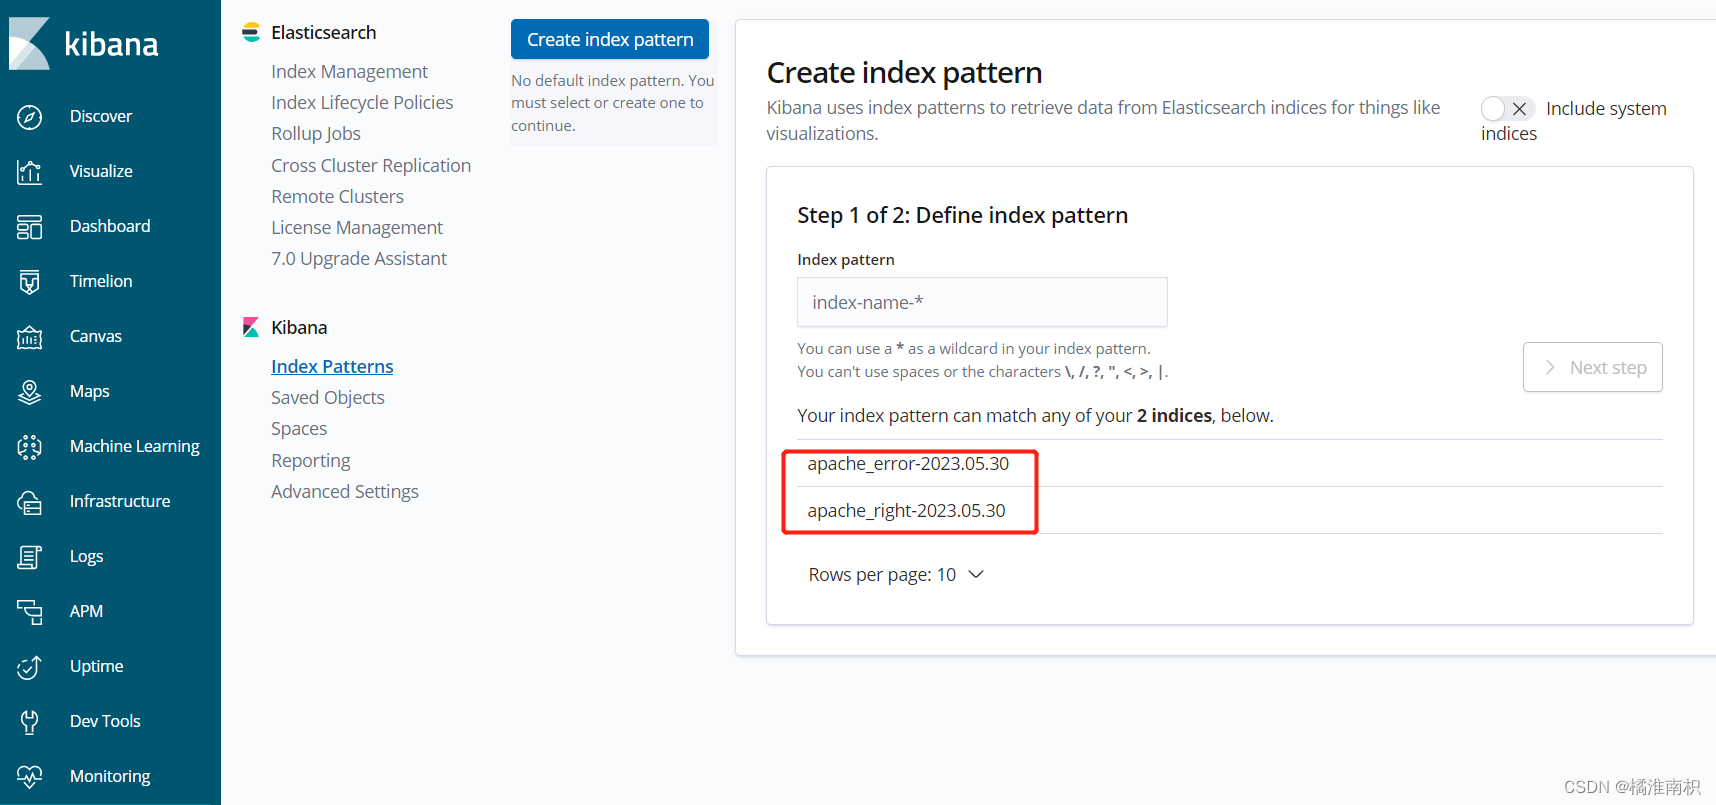Click the Elasticsearch section logo icon
The height and width of the screenshot is (805, 1716).
pyautogui.click(x=251, y=33)
